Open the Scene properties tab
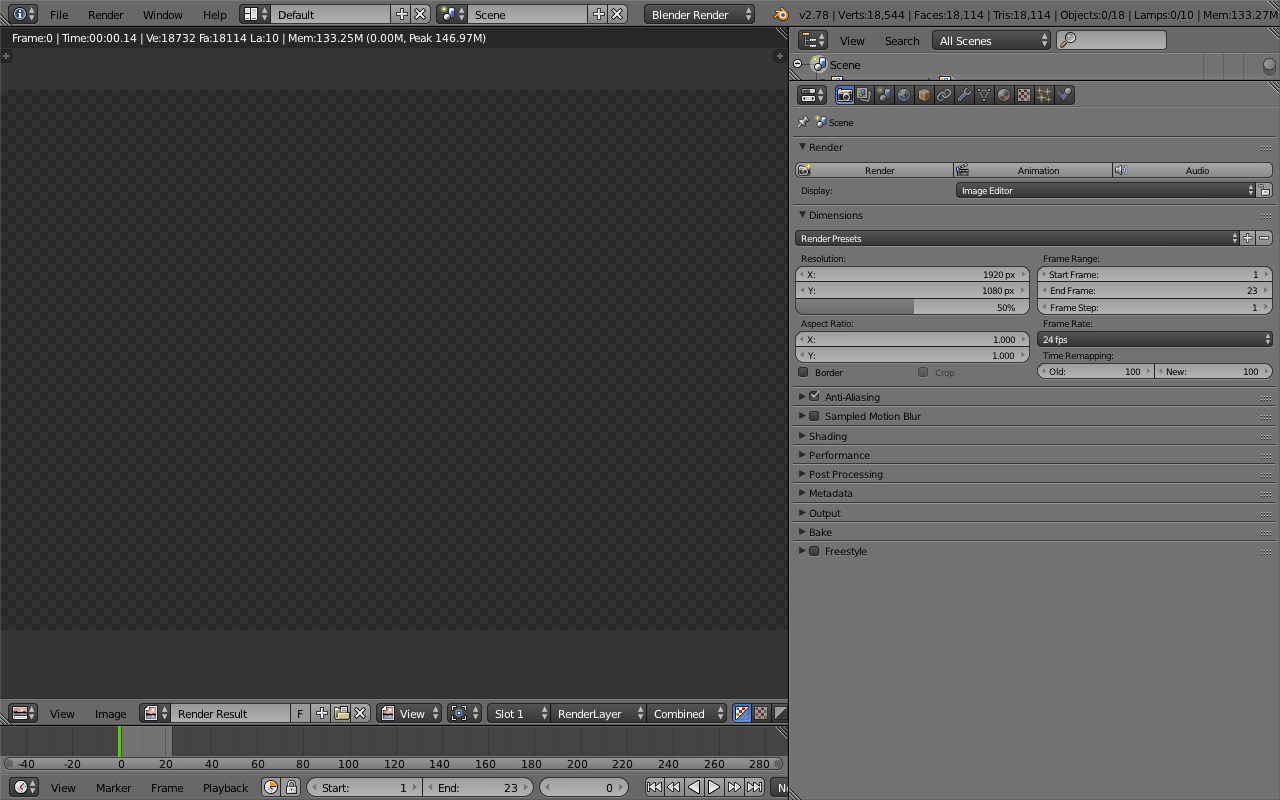The image size is (1280, 800). point(884,94)
